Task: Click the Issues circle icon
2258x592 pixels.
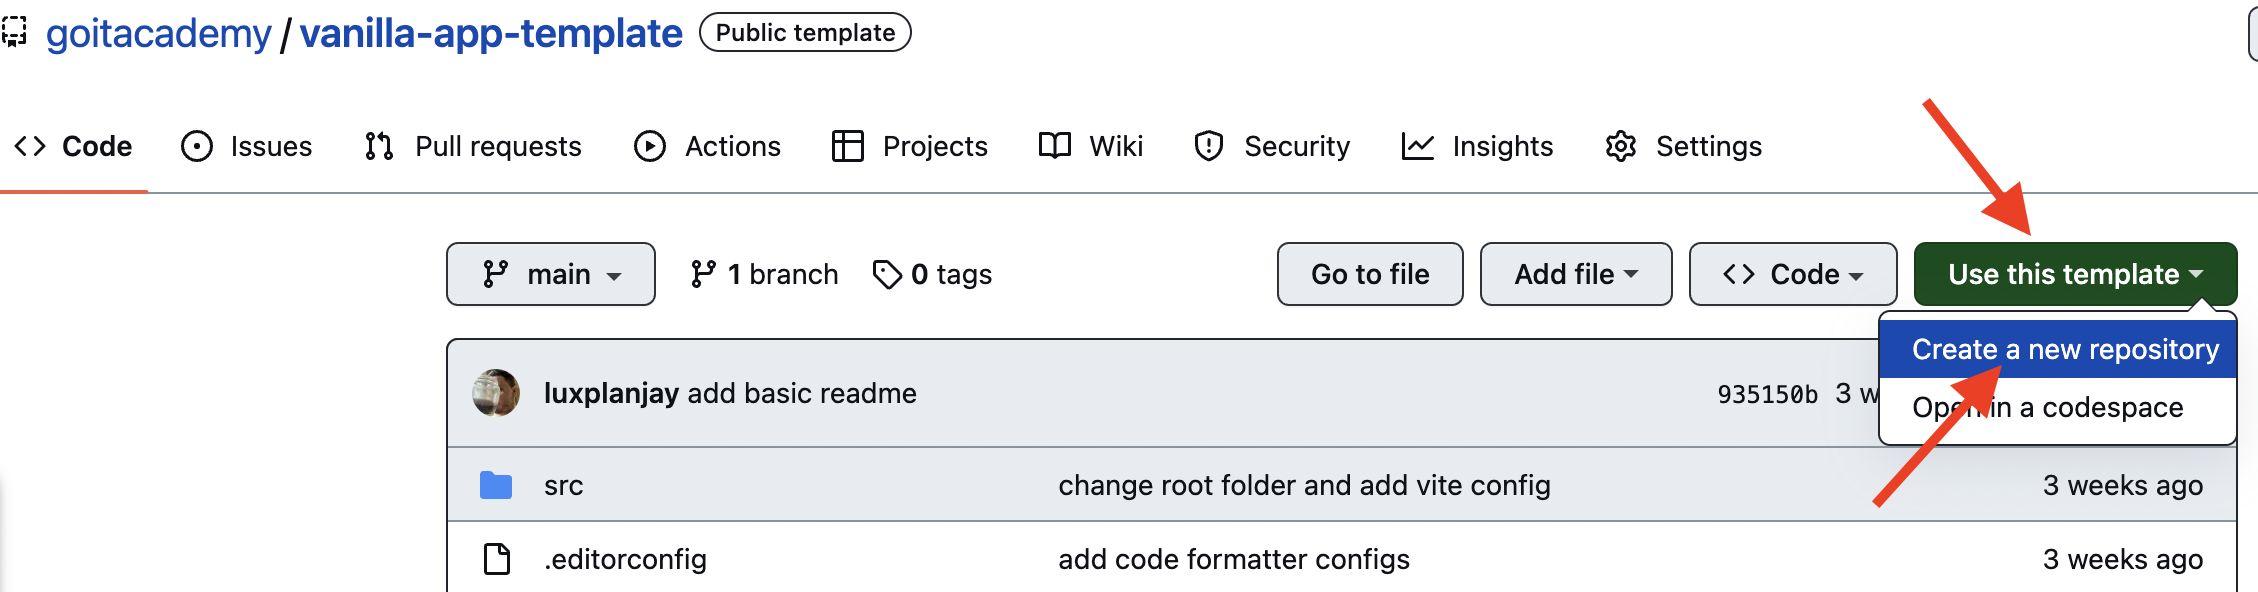Action: coord(196,146)
